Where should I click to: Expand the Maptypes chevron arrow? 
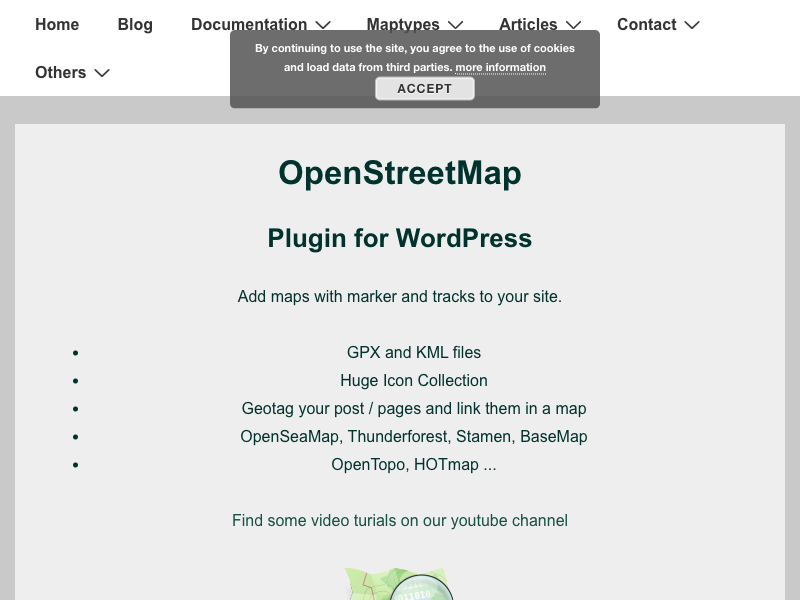(456, 25)
